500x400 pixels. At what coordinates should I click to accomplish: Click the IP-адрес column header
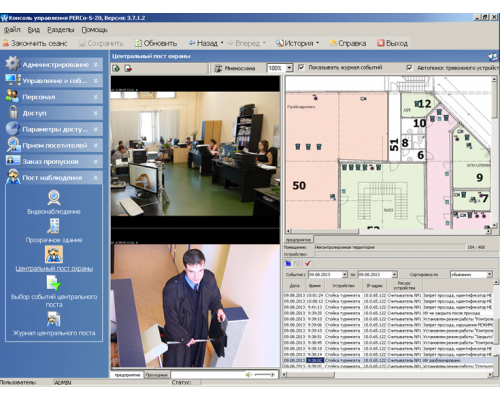pyautogui.click(x=374, y=286)
